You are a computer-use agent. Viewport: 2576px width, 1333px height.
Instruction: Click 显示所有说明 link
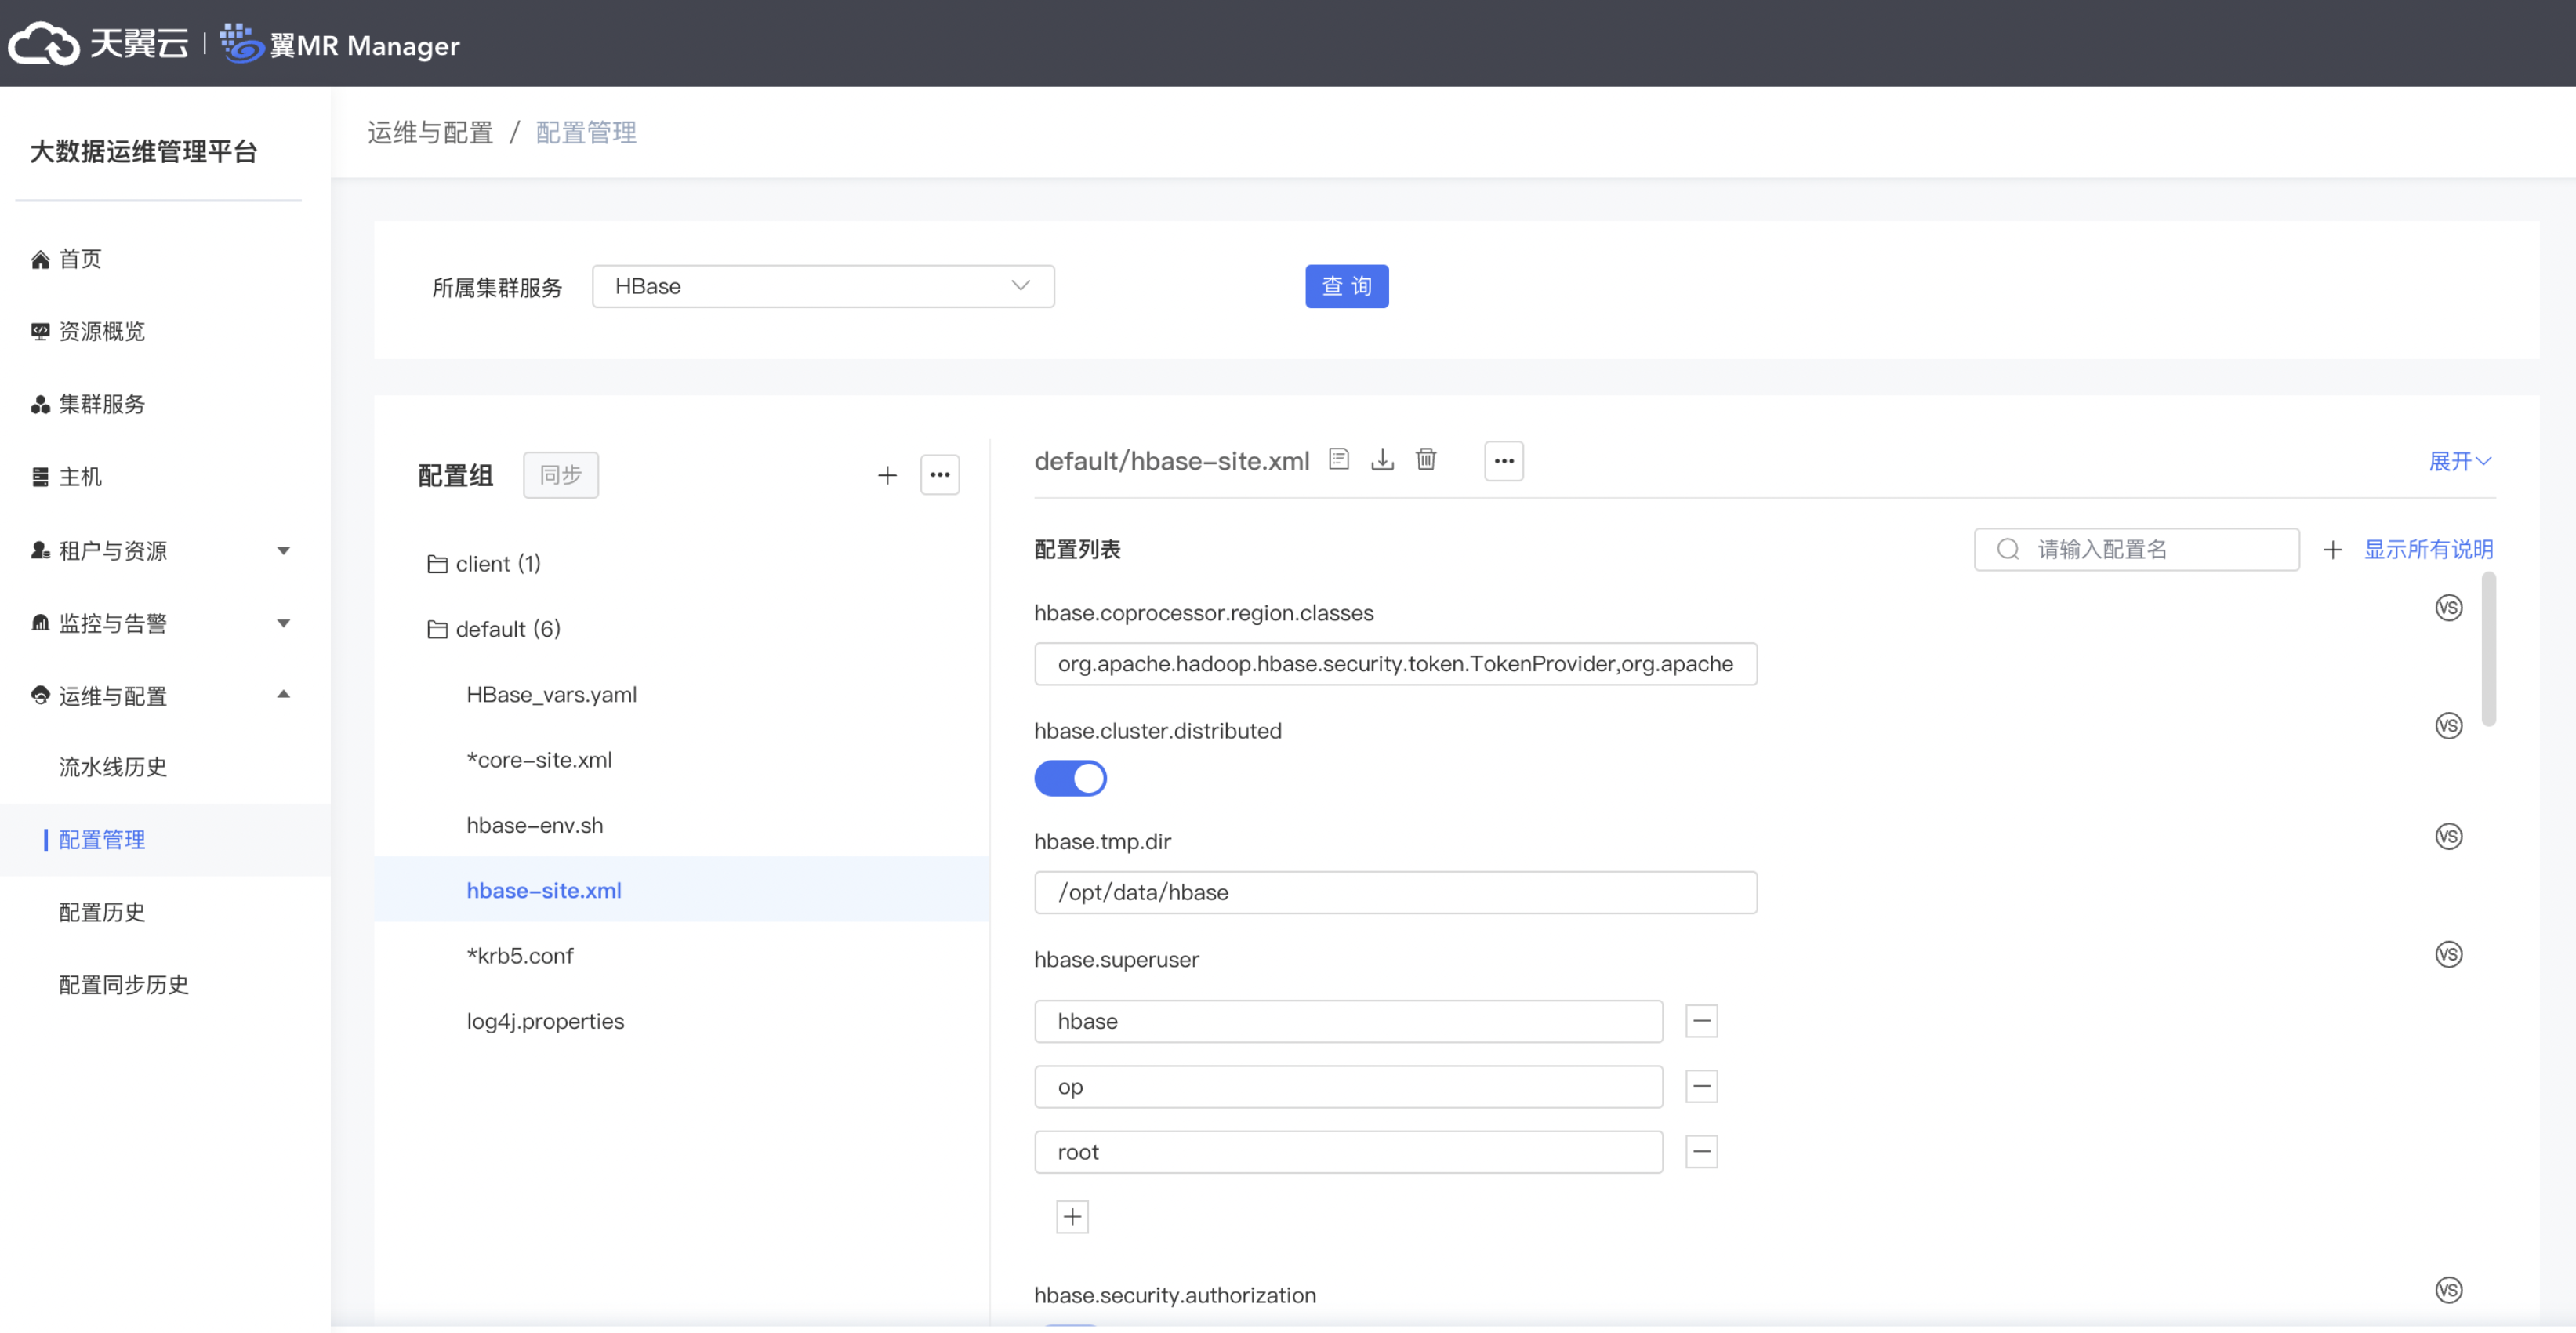[x=2428, y=549]
